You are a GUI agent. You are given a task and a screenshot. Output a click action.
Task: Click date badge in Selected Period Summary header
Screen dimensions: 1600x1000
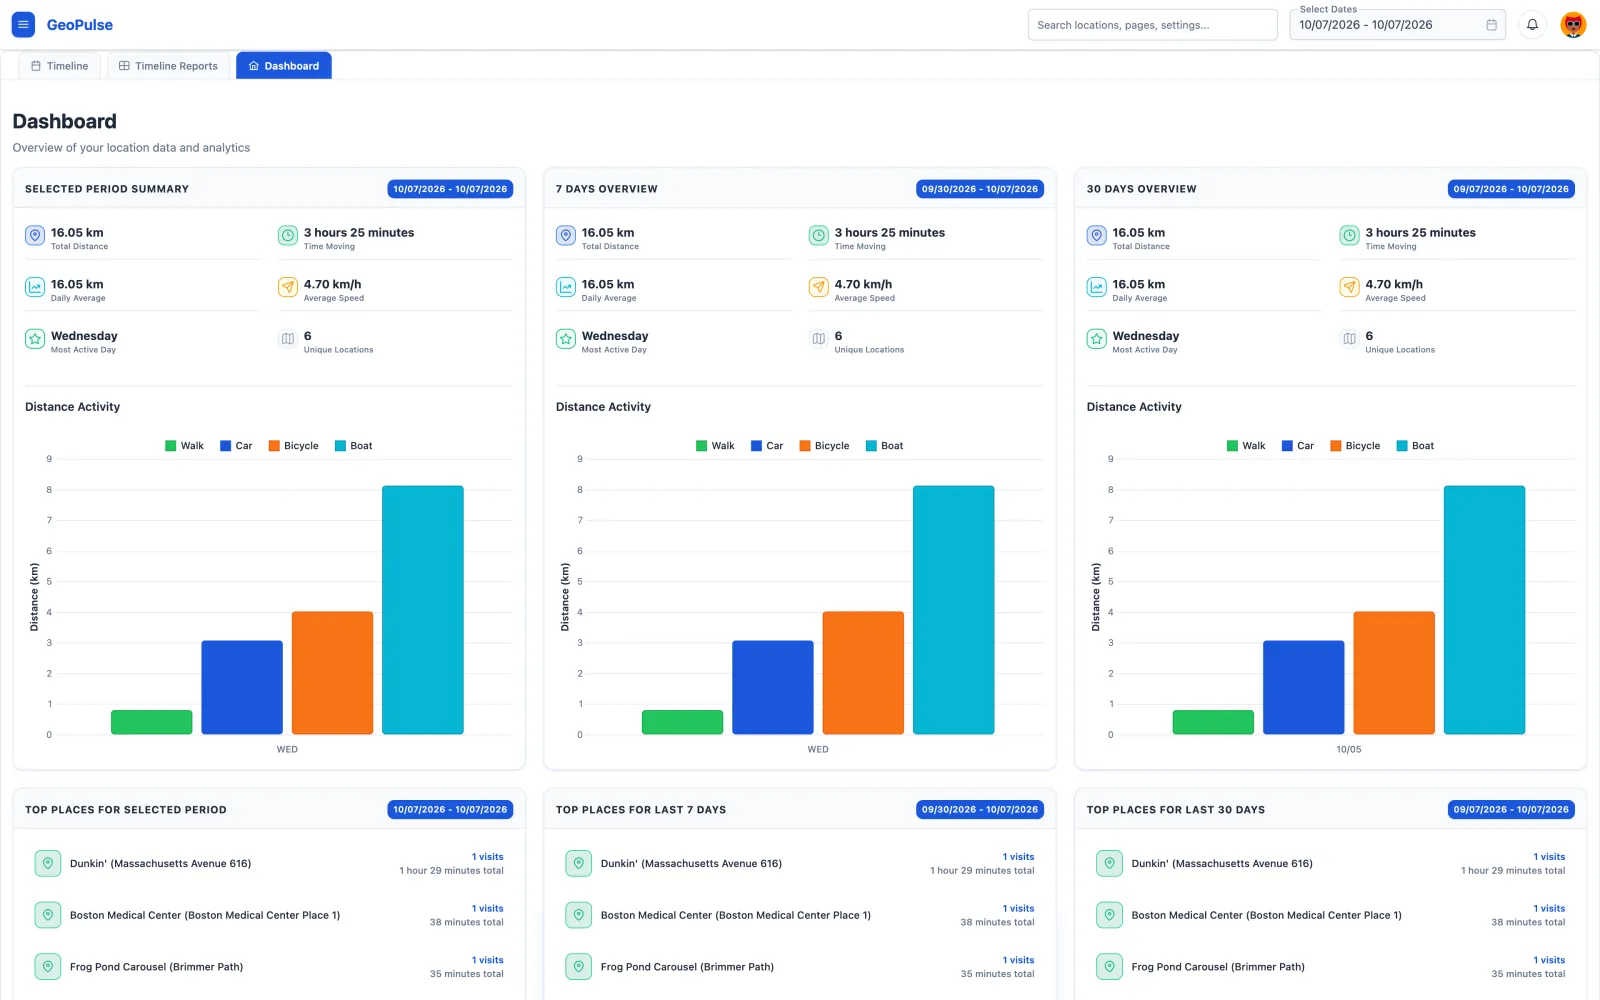(x=450, y=189)
